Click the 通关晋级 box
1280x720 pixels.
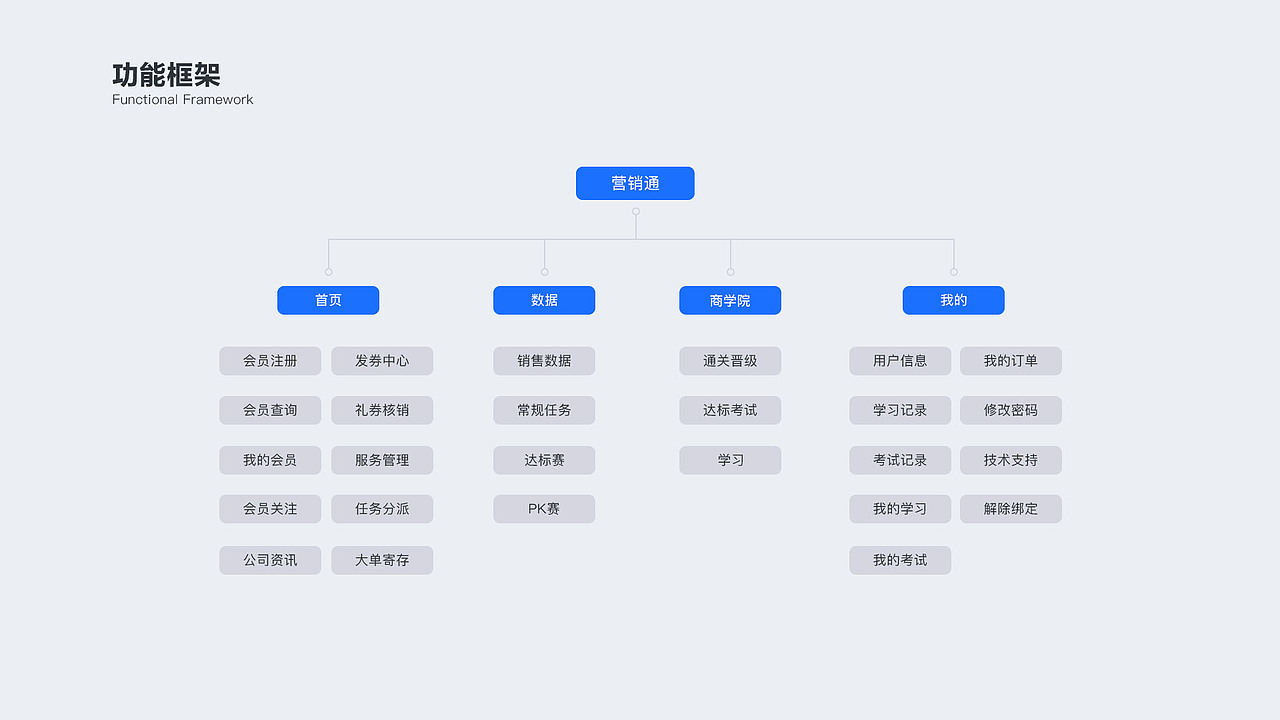[x=730, y=361]
